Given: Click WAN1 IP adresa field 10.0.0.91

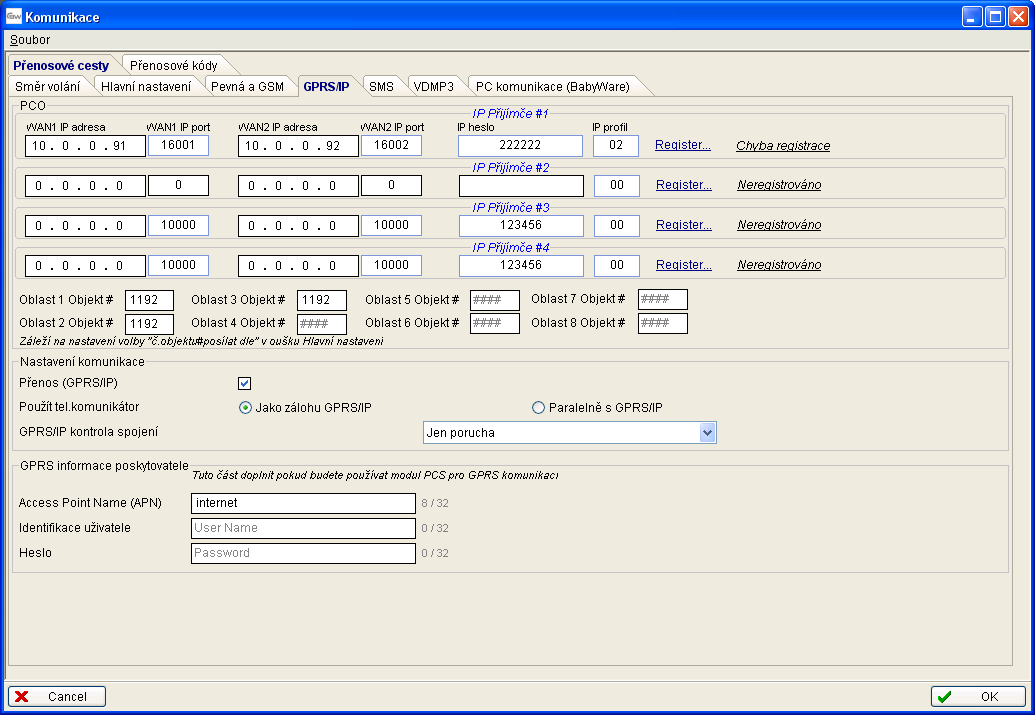Looking at the screenshot, I should (85, 146).
